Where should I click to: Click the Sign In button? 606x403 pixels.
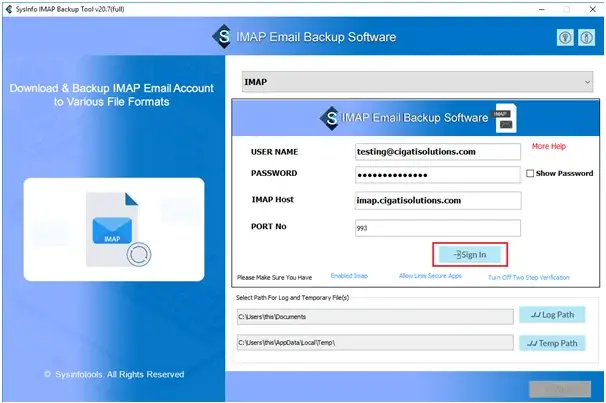(x=470, y=255)
